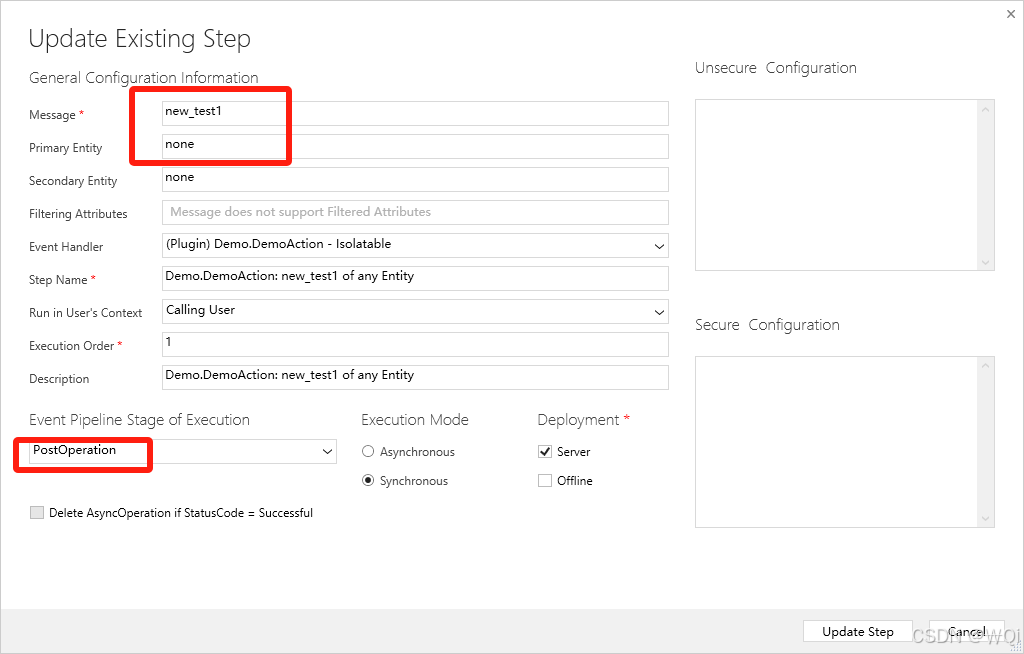
Task: Click the Step Name field
Action: click(415, 278)
